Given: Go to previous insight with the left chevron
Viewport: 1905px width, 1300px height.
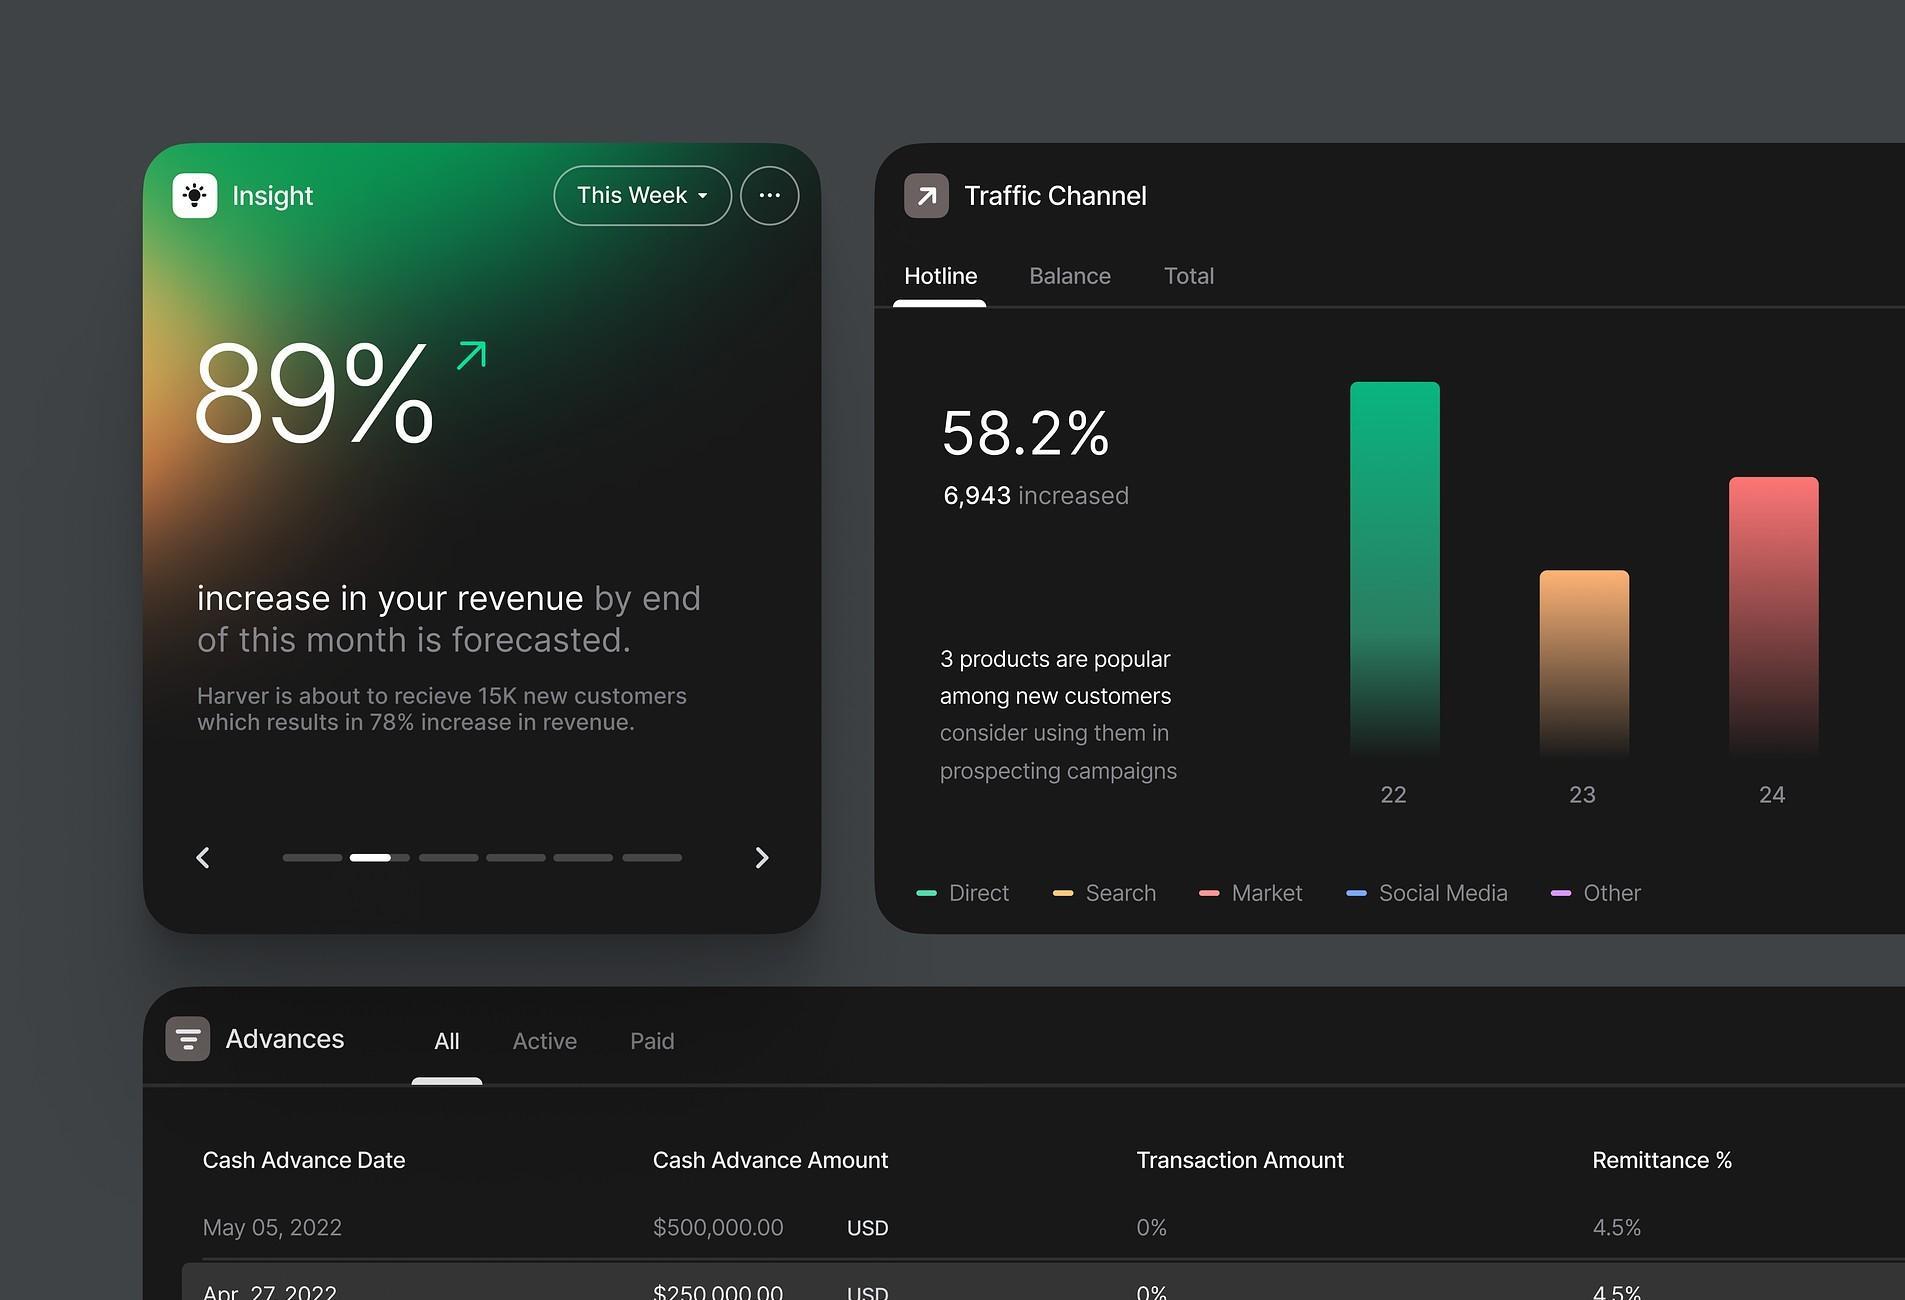Looking at the screenshot, I should click(x=203, y=857).
